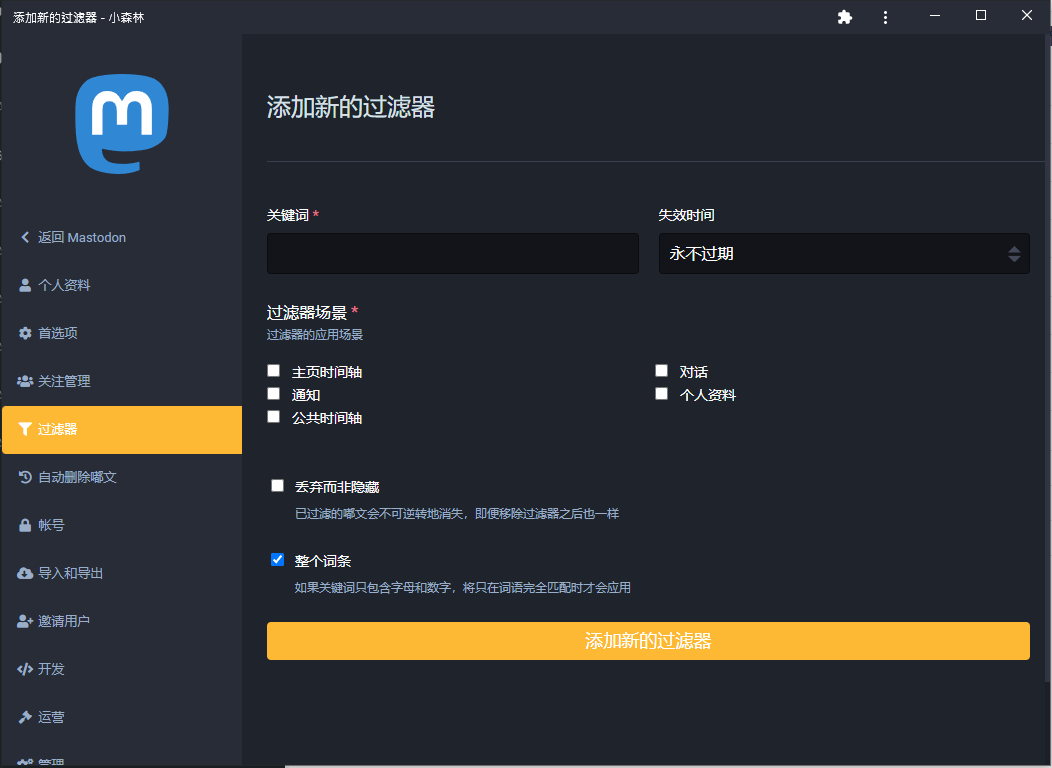Enable the 主页时间轴 checkbox
Image resolution: width=1052 pixels, height=768 pixels.
274,371
